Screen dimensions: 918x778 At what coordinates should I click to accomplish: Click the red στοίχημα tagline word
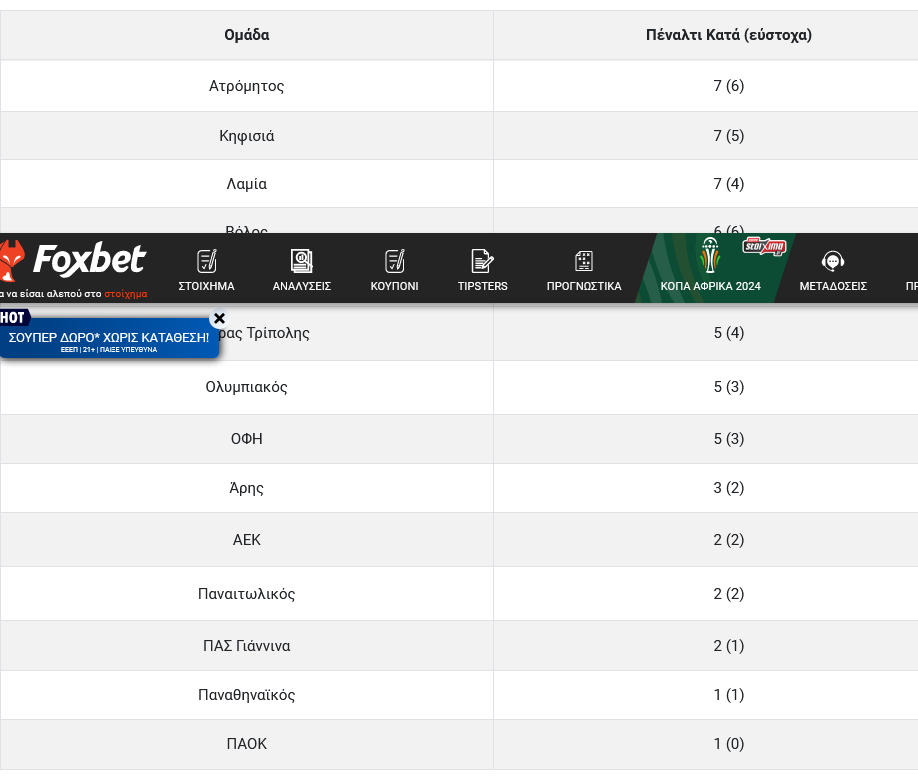[126, 294]
